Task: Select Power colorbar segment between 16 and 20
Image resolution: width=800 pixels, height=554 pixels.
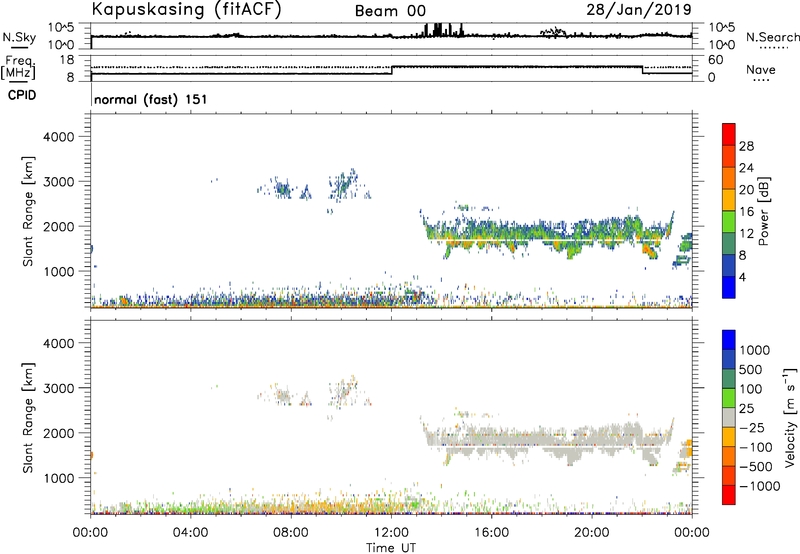Action: [x=729, y=200]
